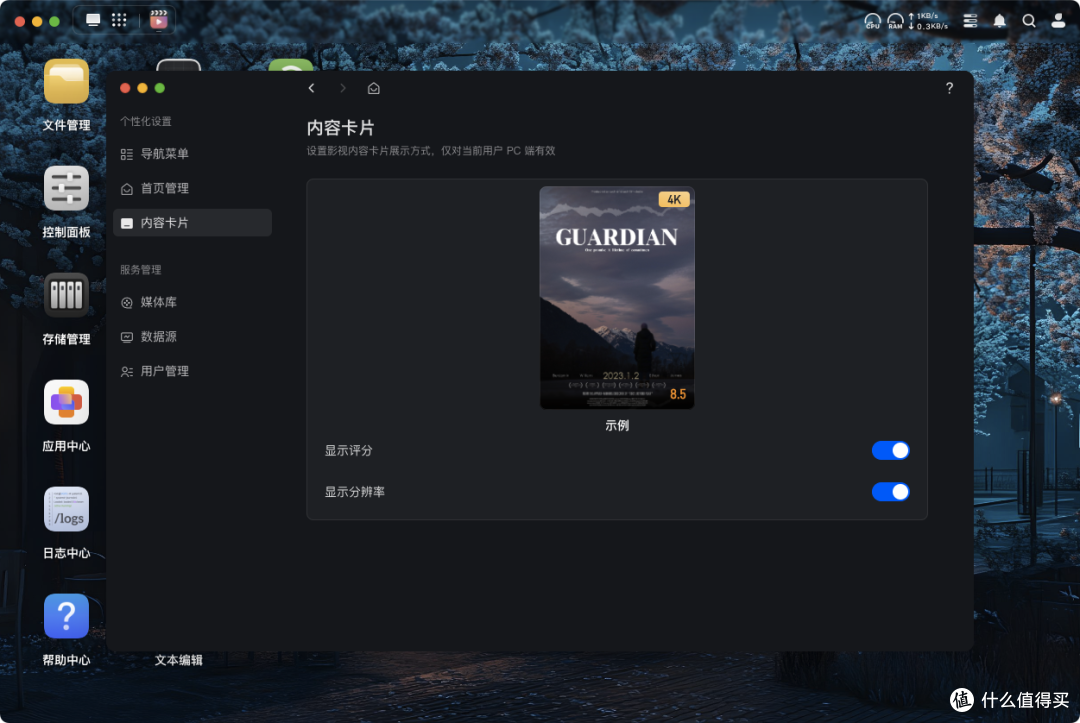This screenshot has width=1080, height=723.
Task: Open the task list panel icon
Action: pyautogui.click(x=970, y=21)
